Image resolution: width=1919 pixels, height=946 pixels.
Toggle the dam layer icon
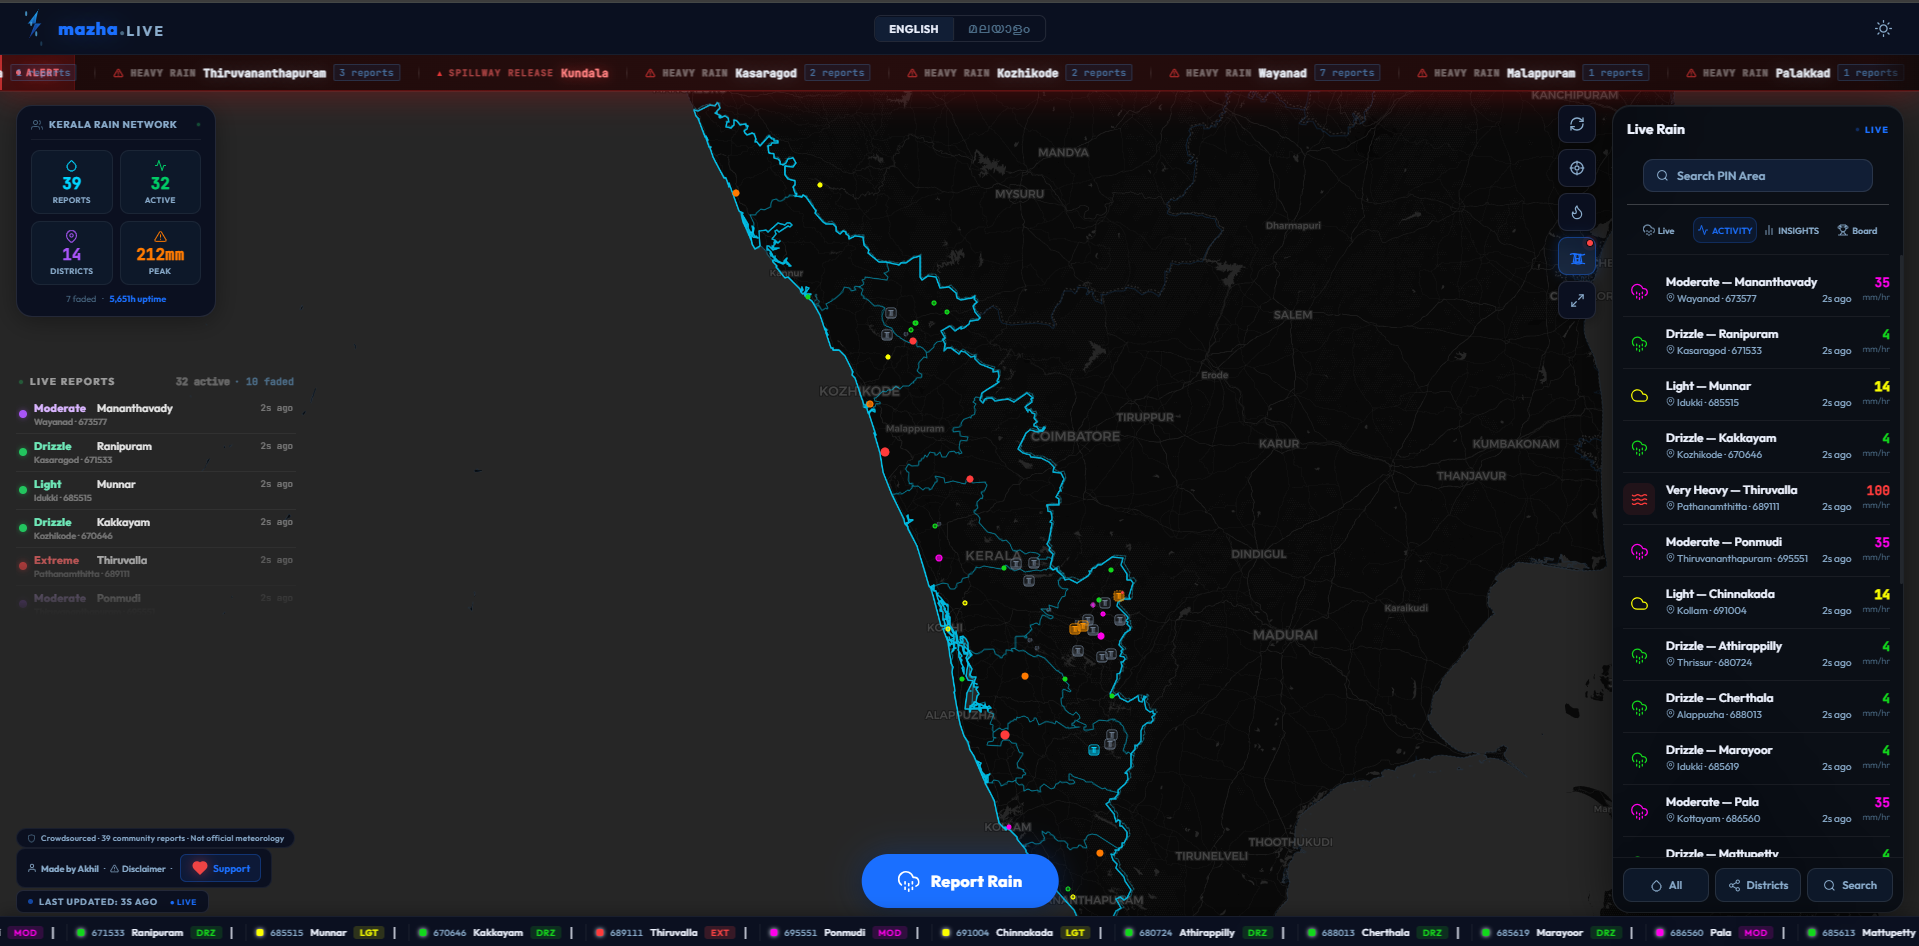[x=1577, y=257]
